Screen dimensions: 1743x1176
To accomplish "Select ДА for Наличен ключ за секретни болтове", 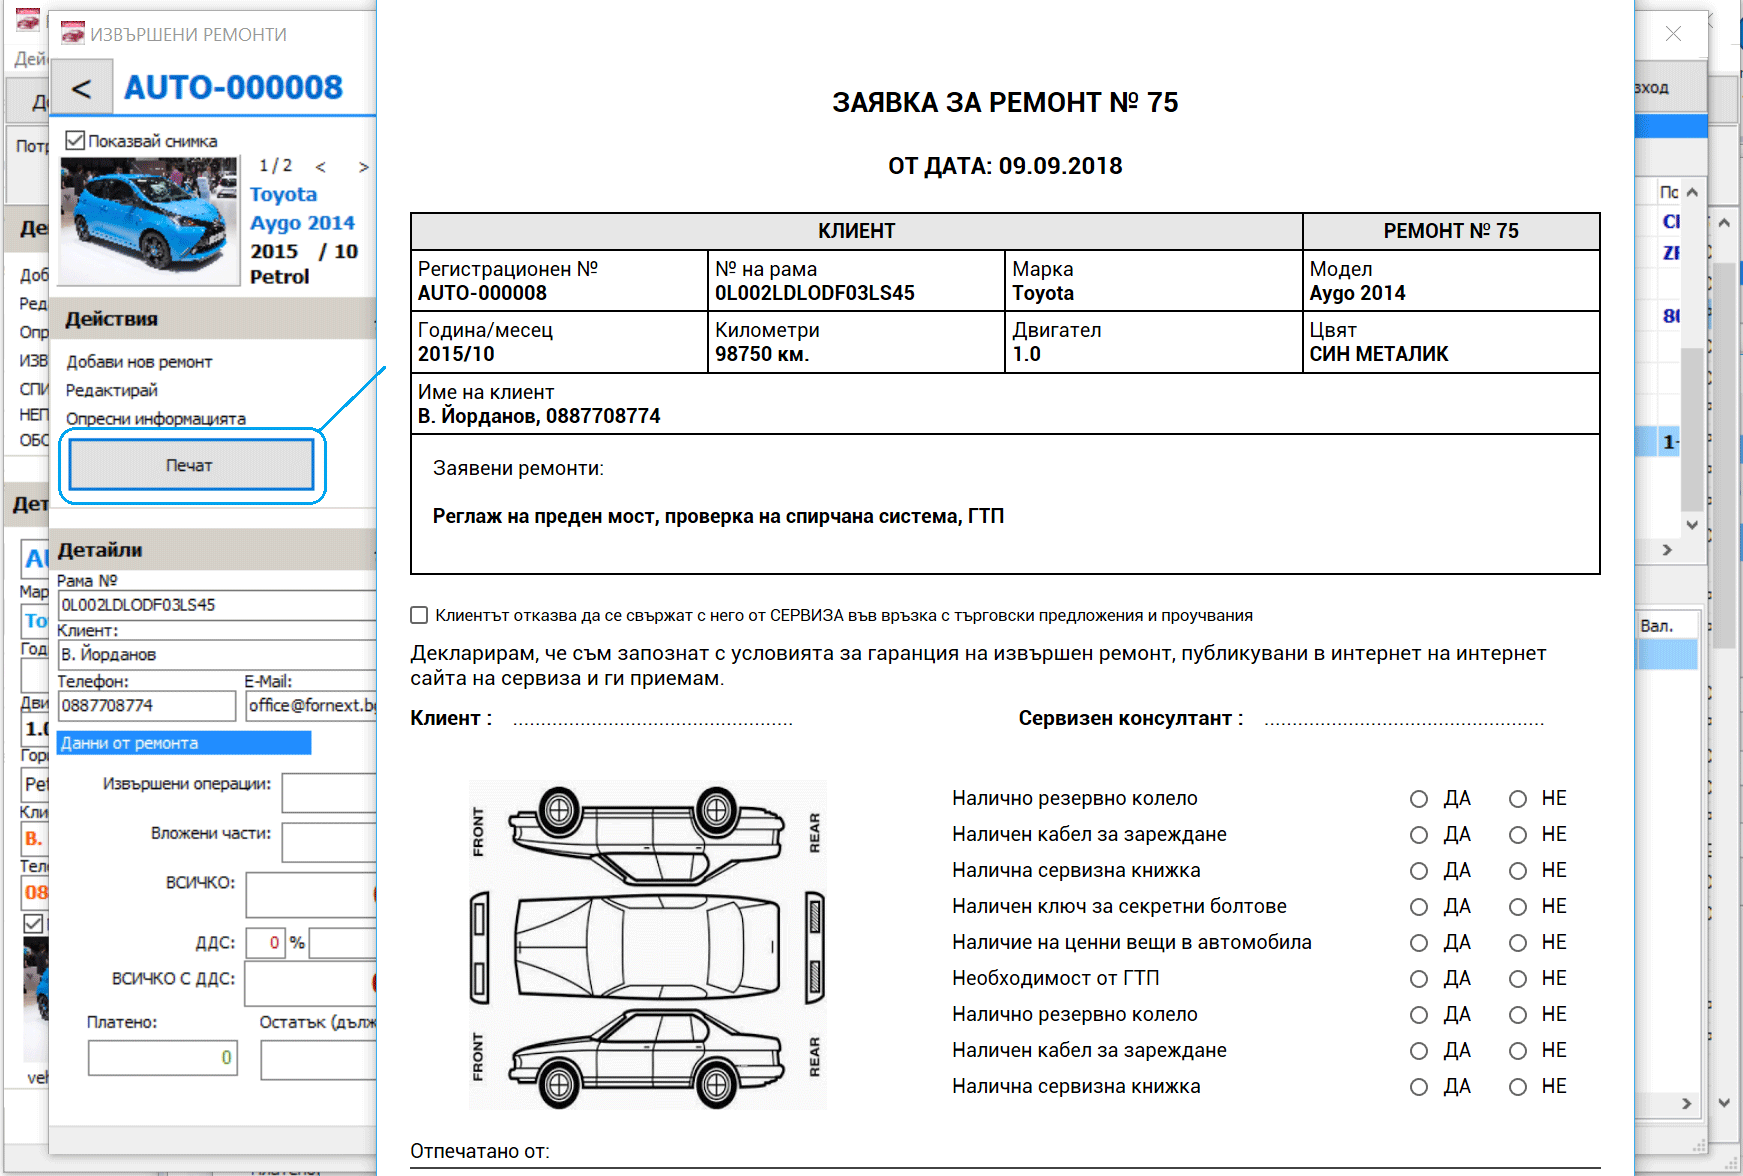I will 1419,907.
